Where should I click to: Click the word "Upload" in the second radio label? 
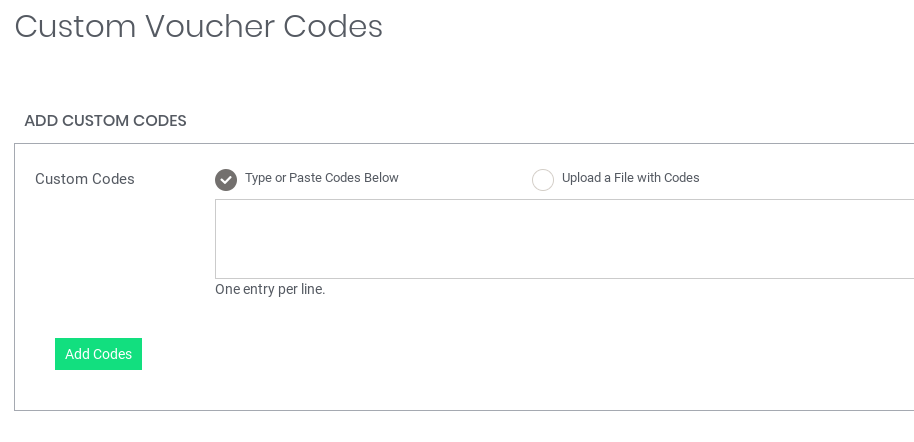point(582,178)
